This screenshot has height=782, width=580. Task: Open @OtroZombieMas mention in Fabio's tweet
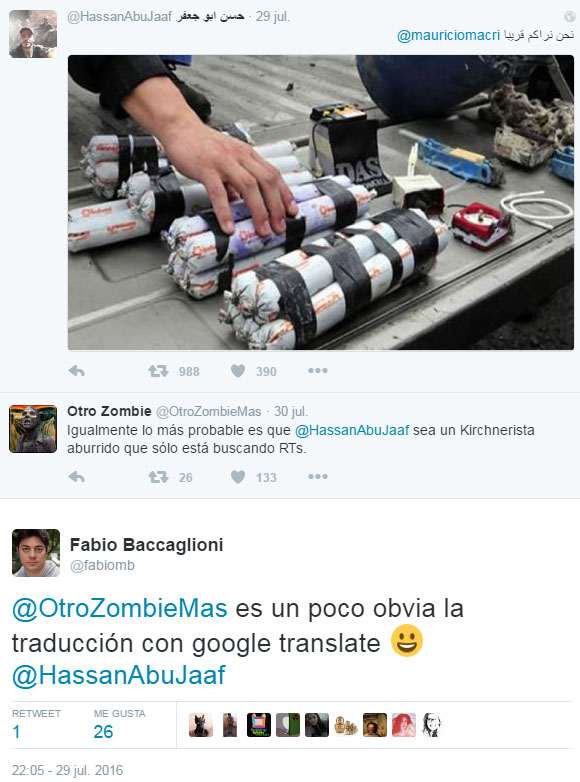pyautogui.click(x=120, y=608)
